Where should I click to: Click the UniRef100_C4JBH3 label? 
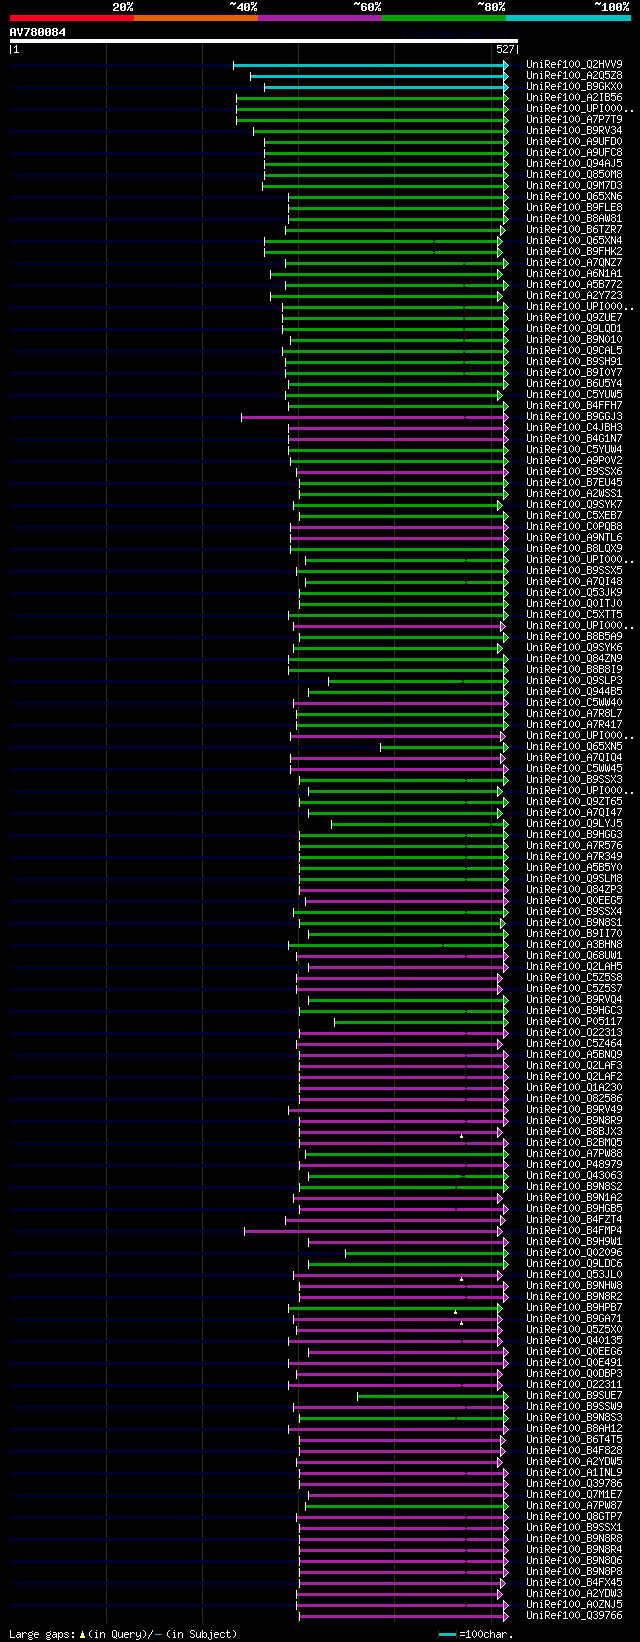click(574, 428)
